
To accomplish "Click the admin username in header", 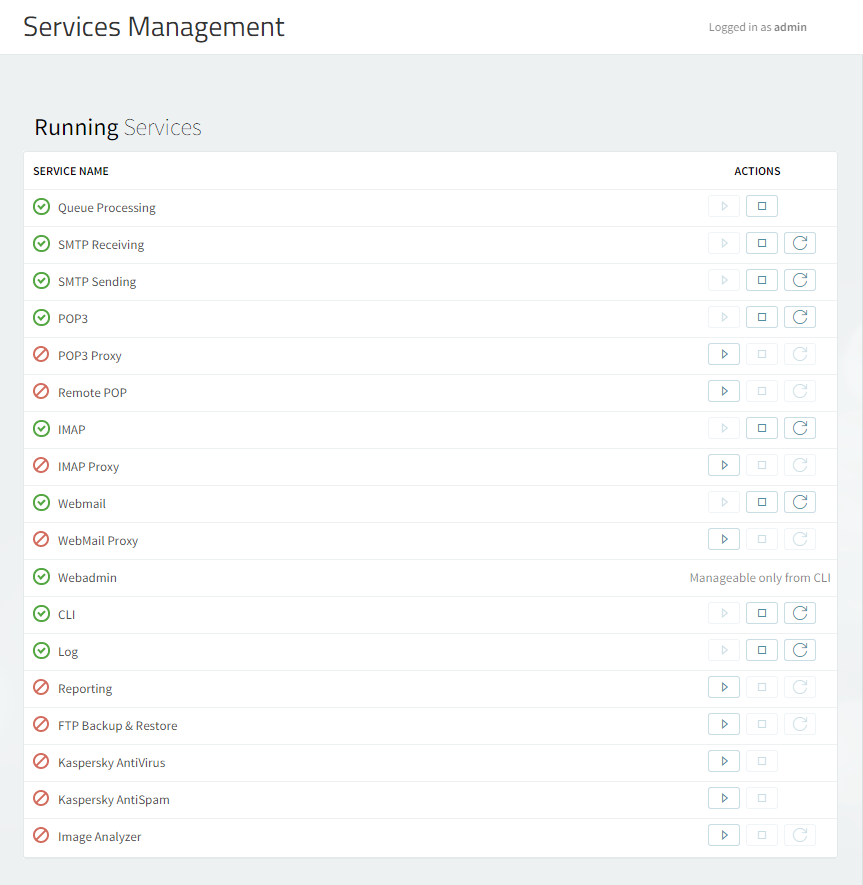I will click(790, 27).
